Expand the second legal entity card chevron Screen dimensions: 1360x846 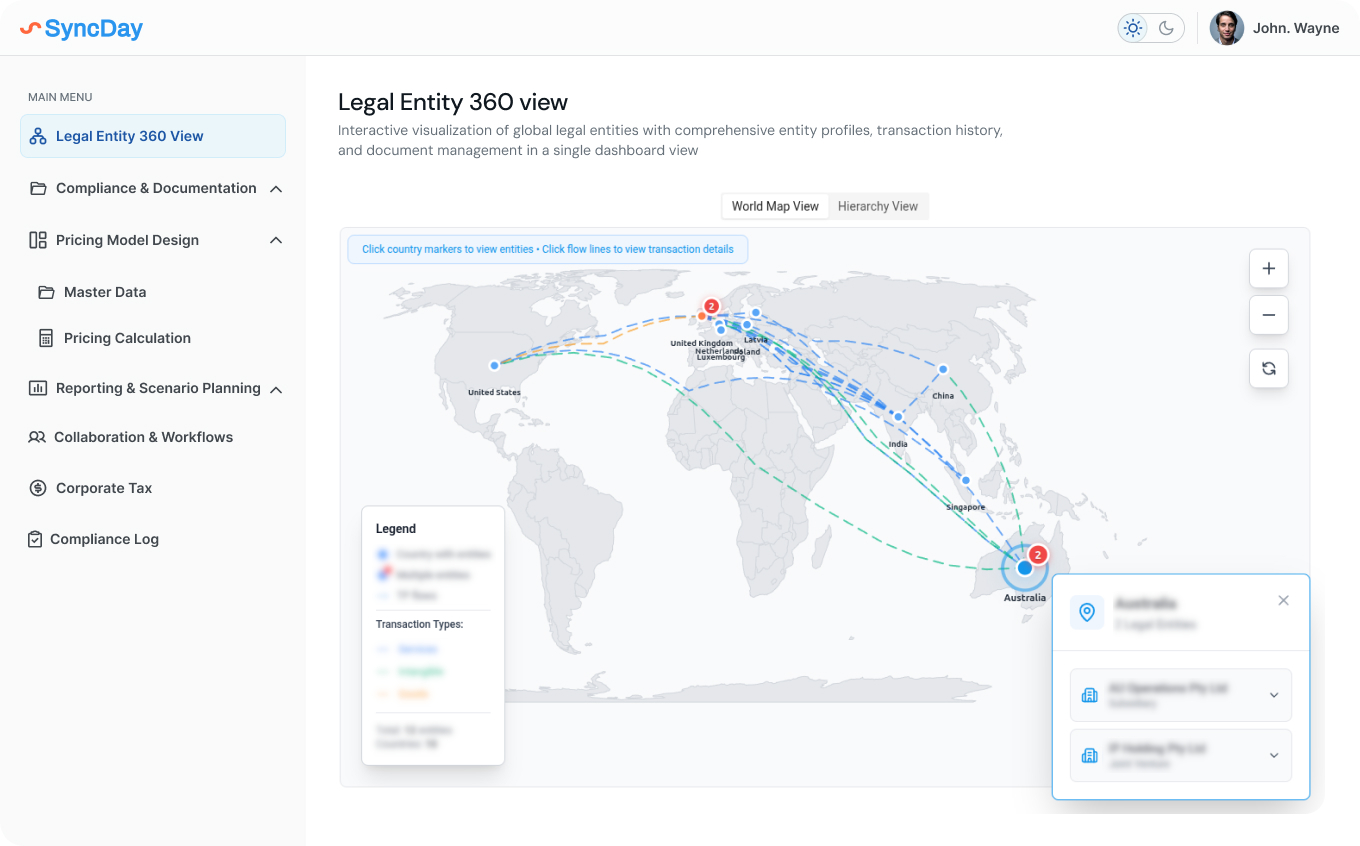[1273, 755]
